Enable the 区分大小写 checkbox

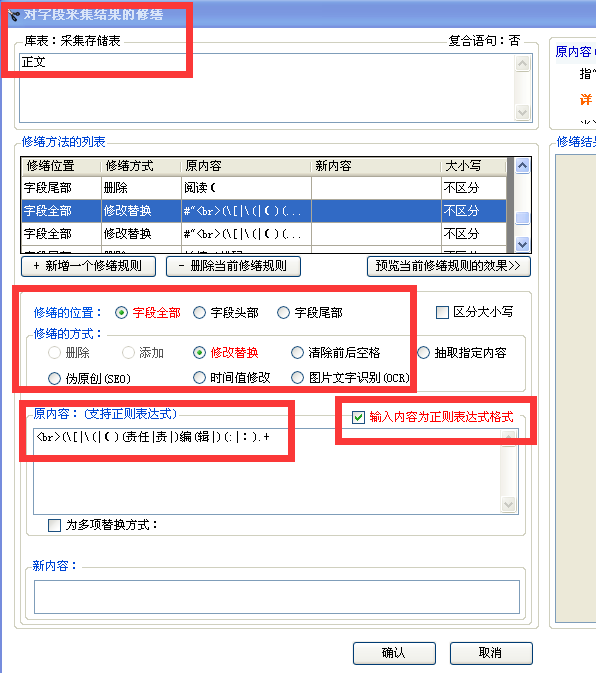coord(442,312)
